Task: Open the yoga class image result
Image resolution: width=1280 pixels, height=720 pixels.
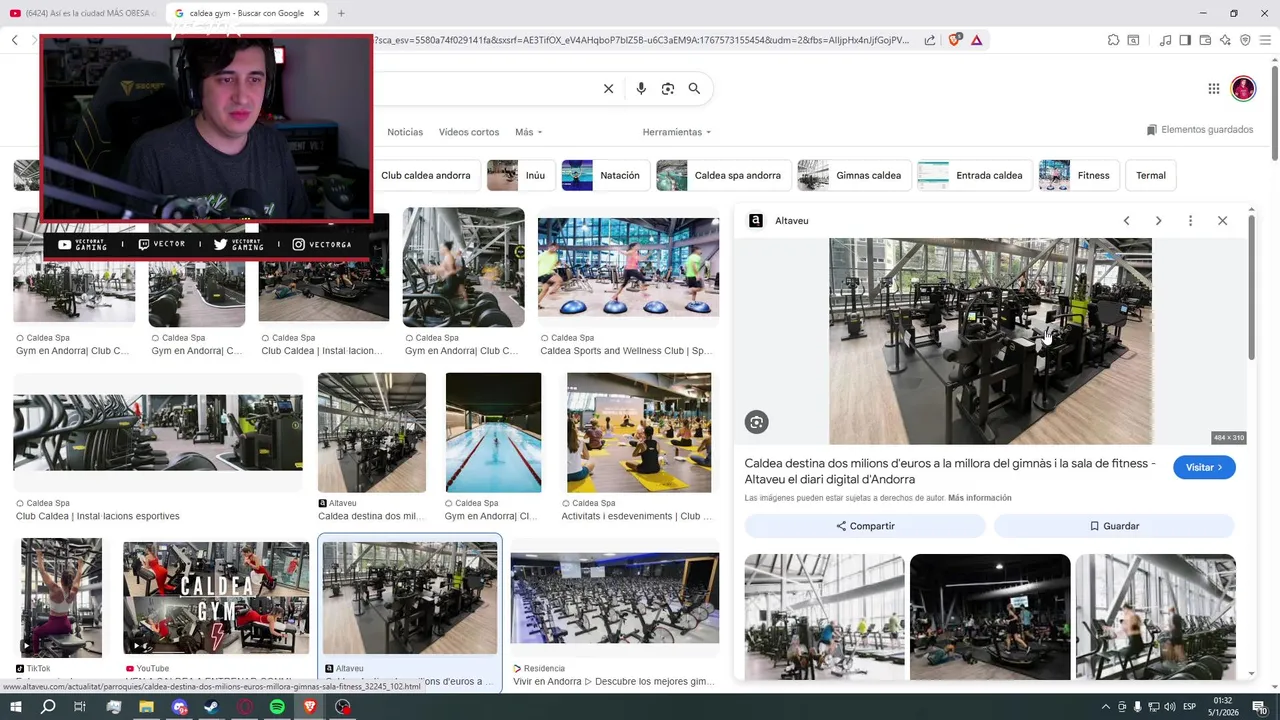Action: [639, 432]
